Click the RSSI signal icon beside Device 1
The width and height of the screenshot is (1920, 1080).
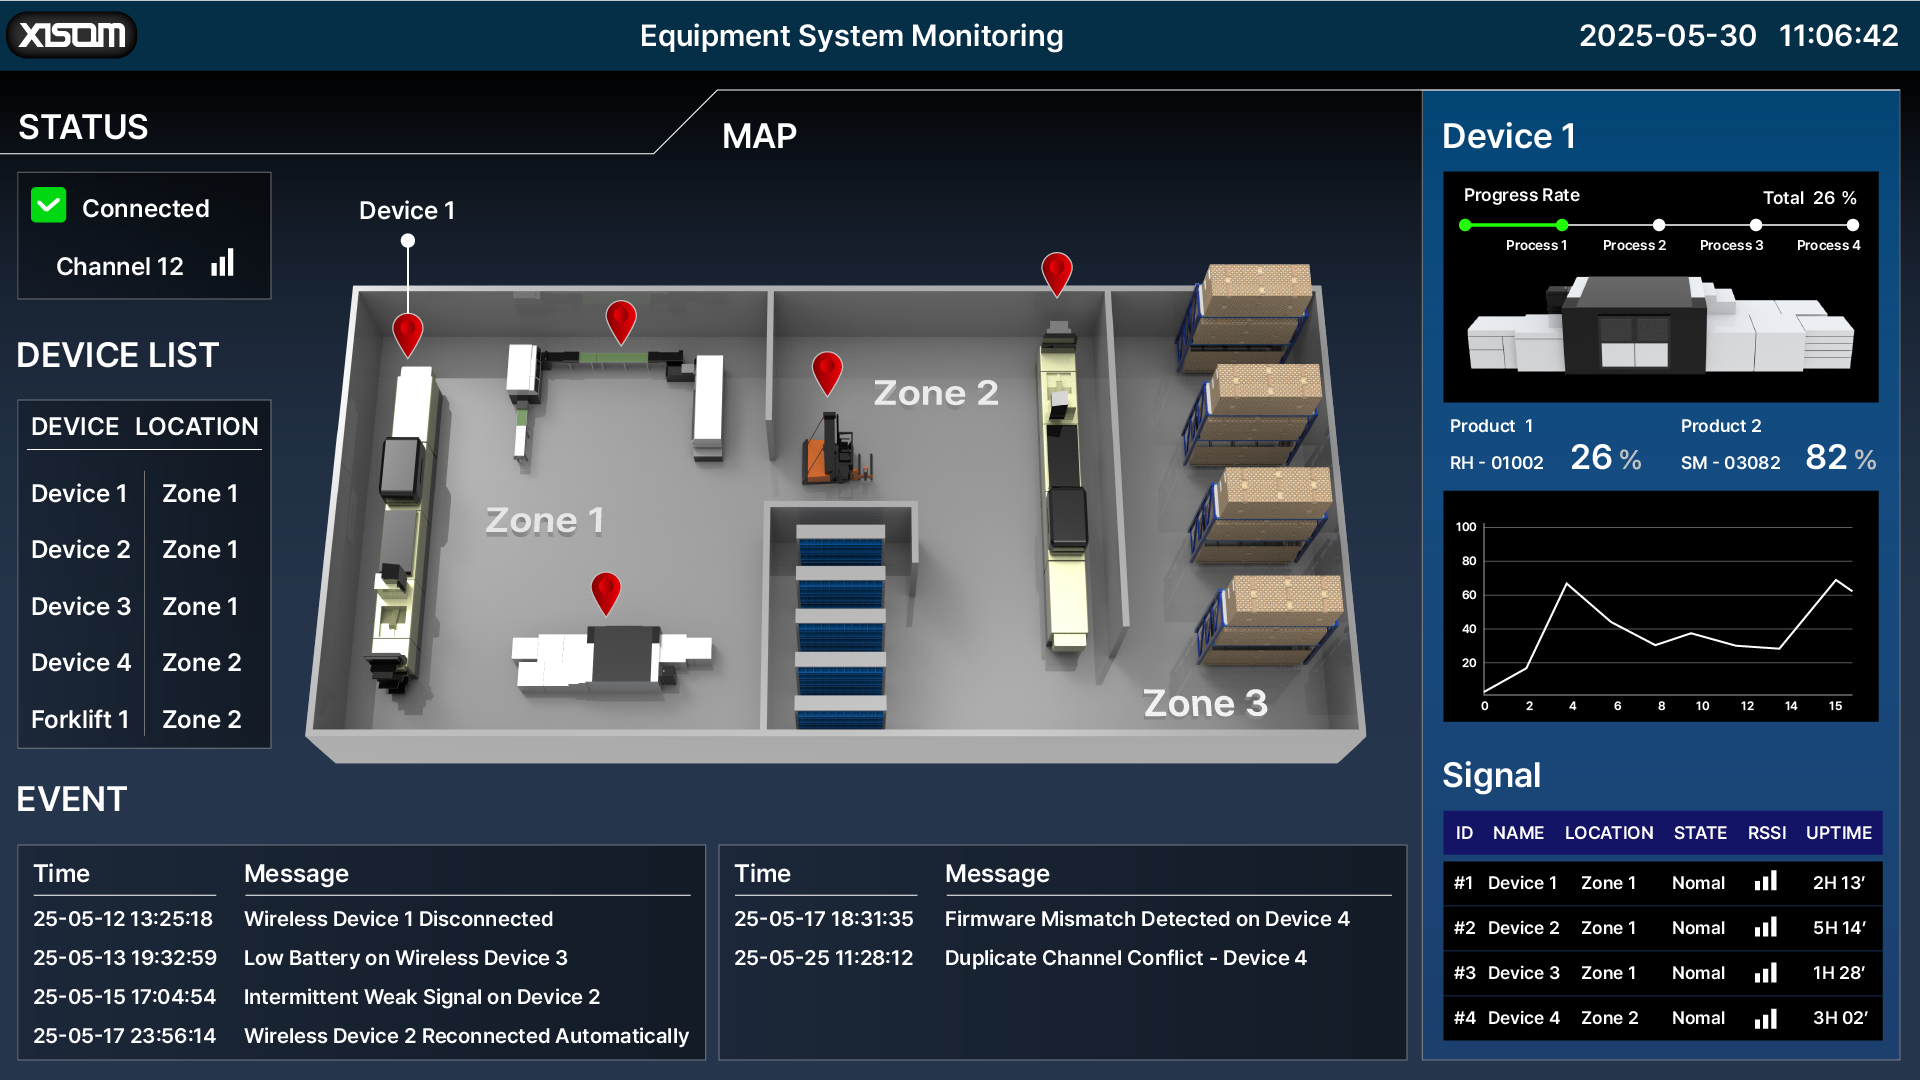pos(1766,881)
